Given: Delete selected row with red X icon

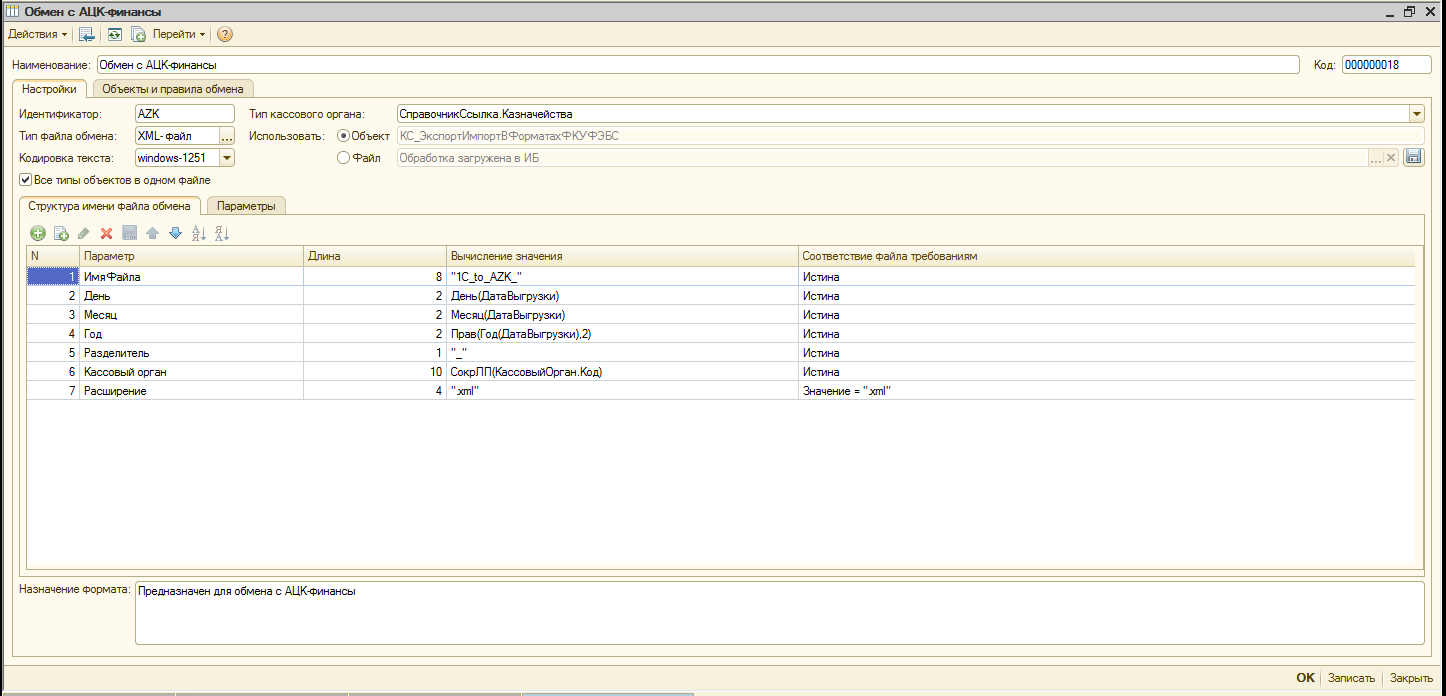Looking at the screenshot, I should pyautogui.click(x=106, y=233).
